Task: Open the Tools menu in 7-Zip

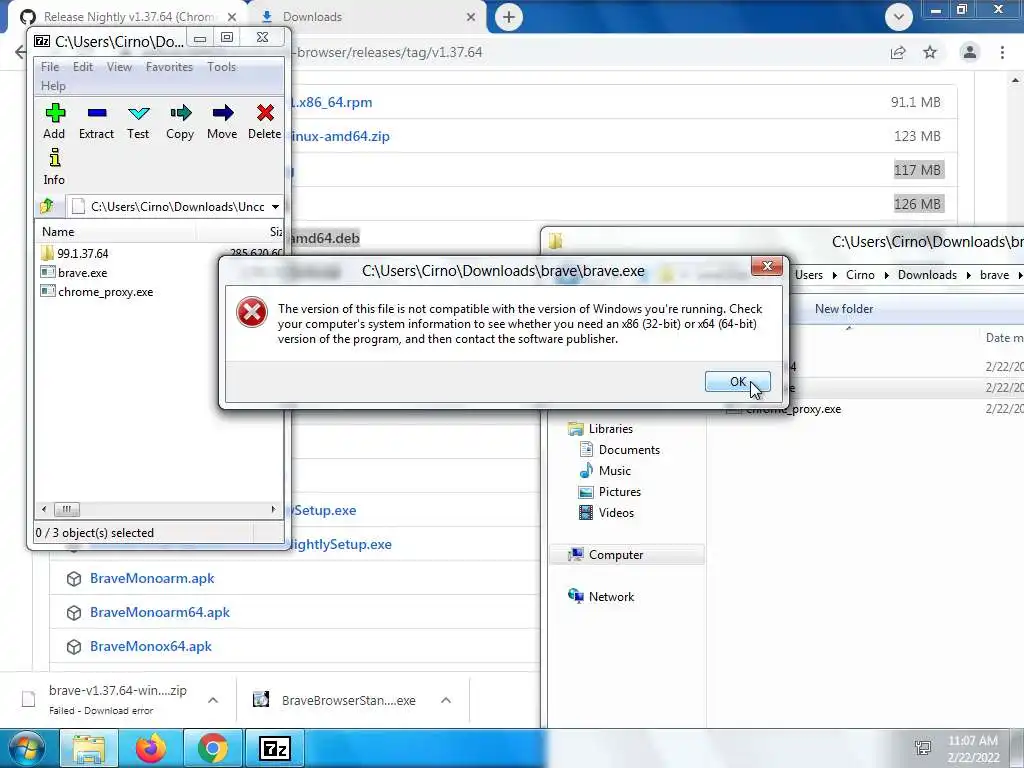Action: [222, 67]
